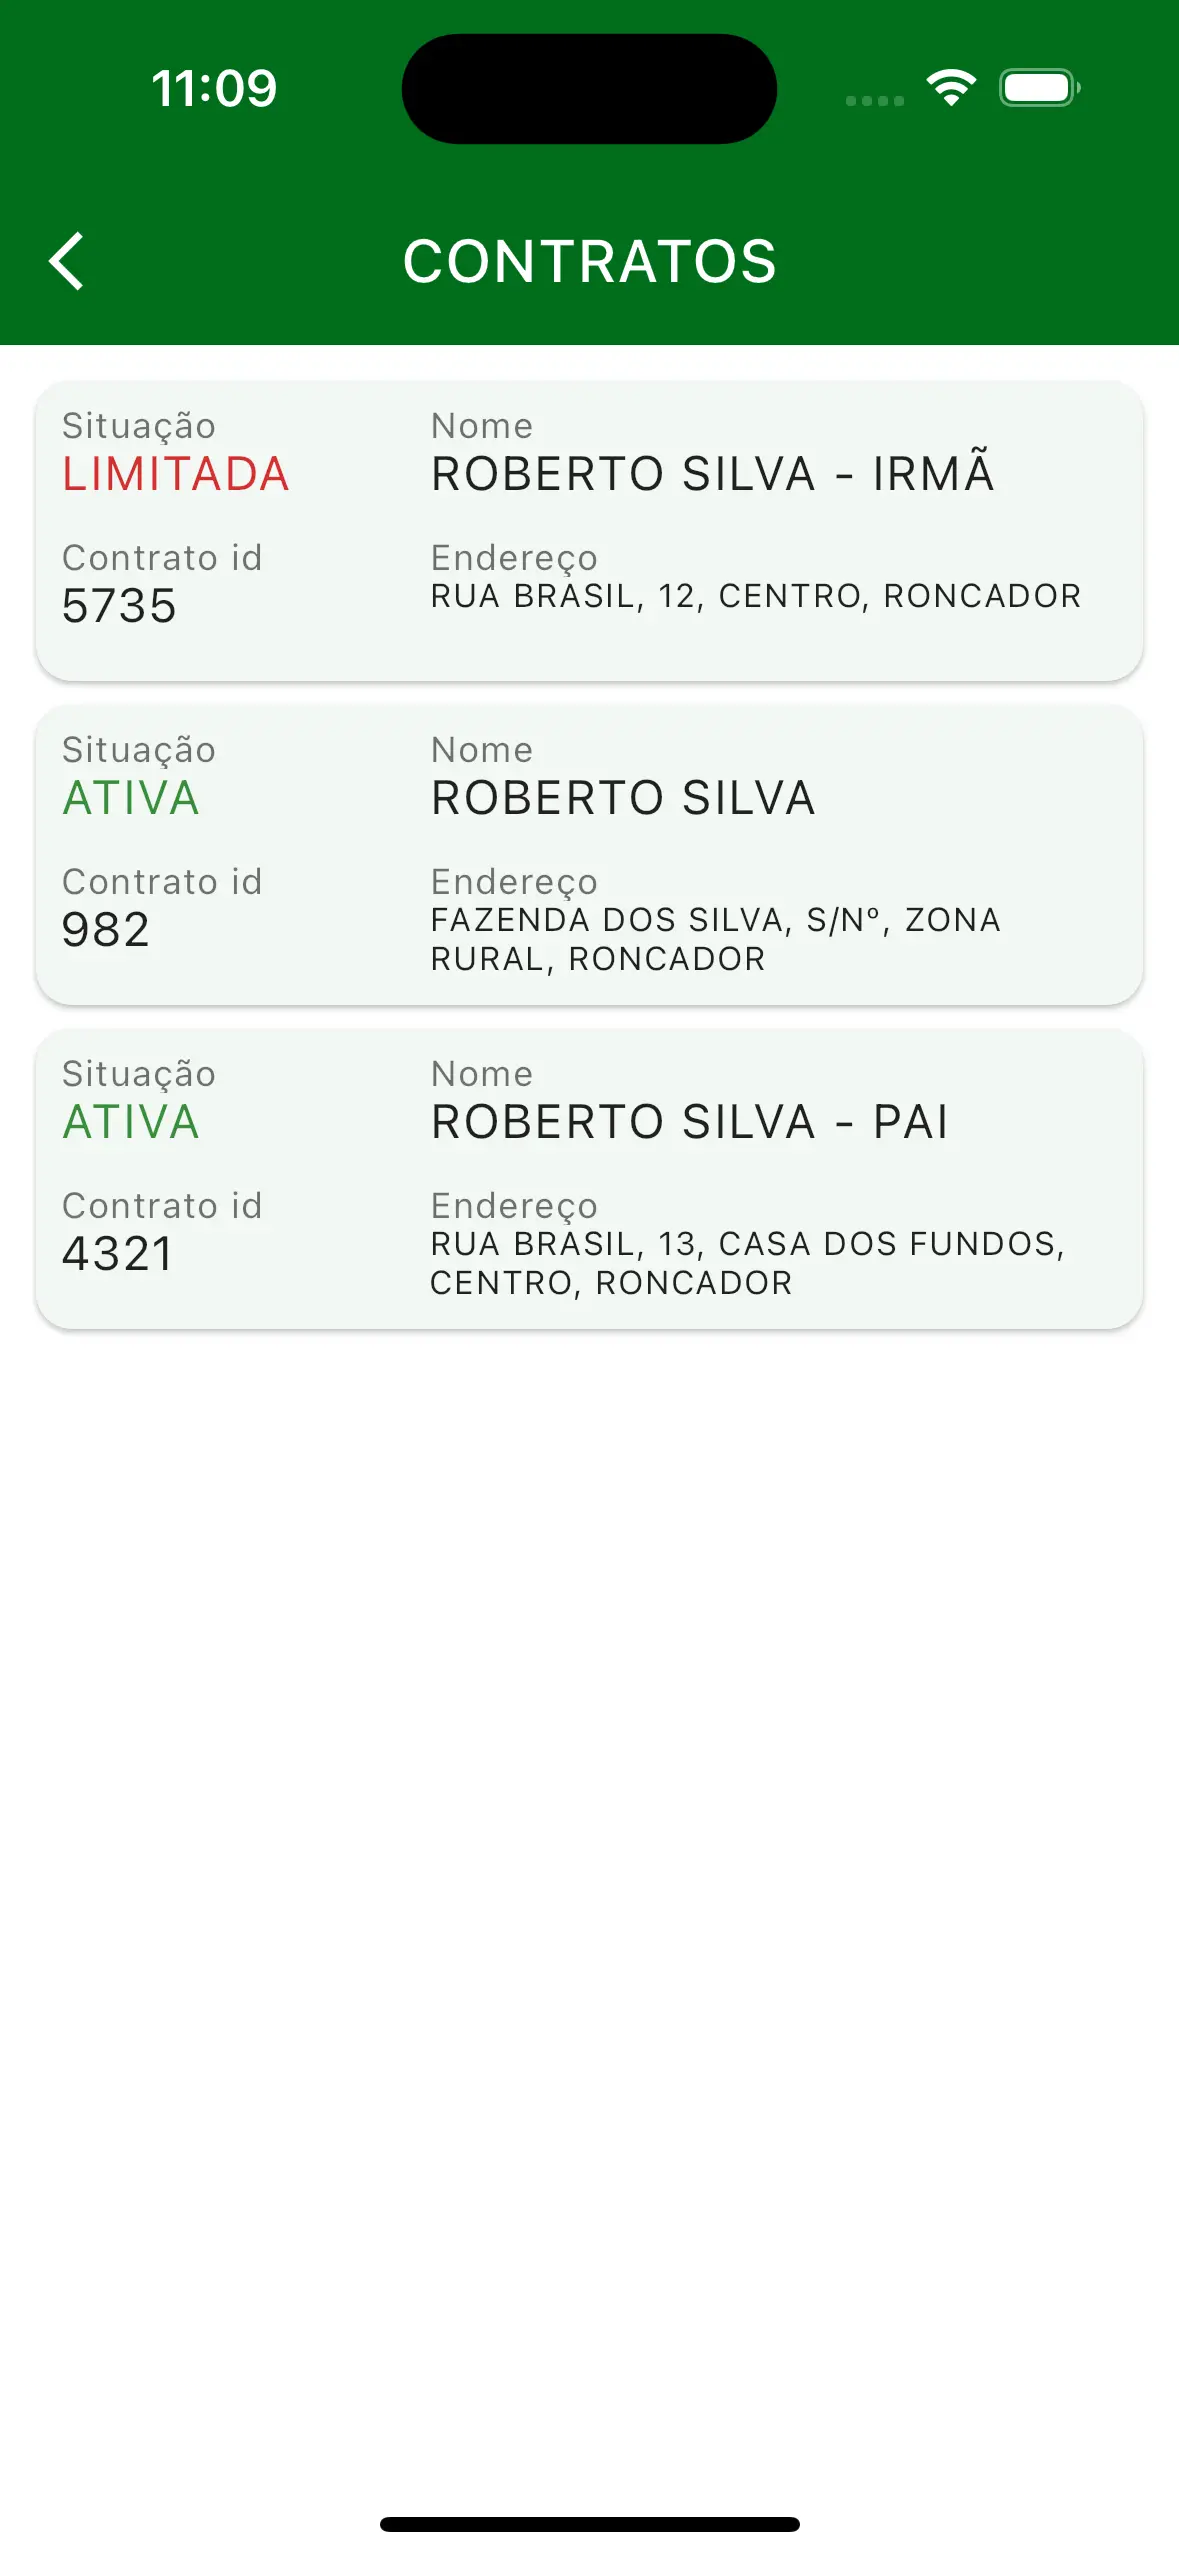This screenshot has width=1179, height=2556.
Task: Tap address FAZENDA DOS SILVA, ZONA RURAL
Action: (x=715, y=939)
